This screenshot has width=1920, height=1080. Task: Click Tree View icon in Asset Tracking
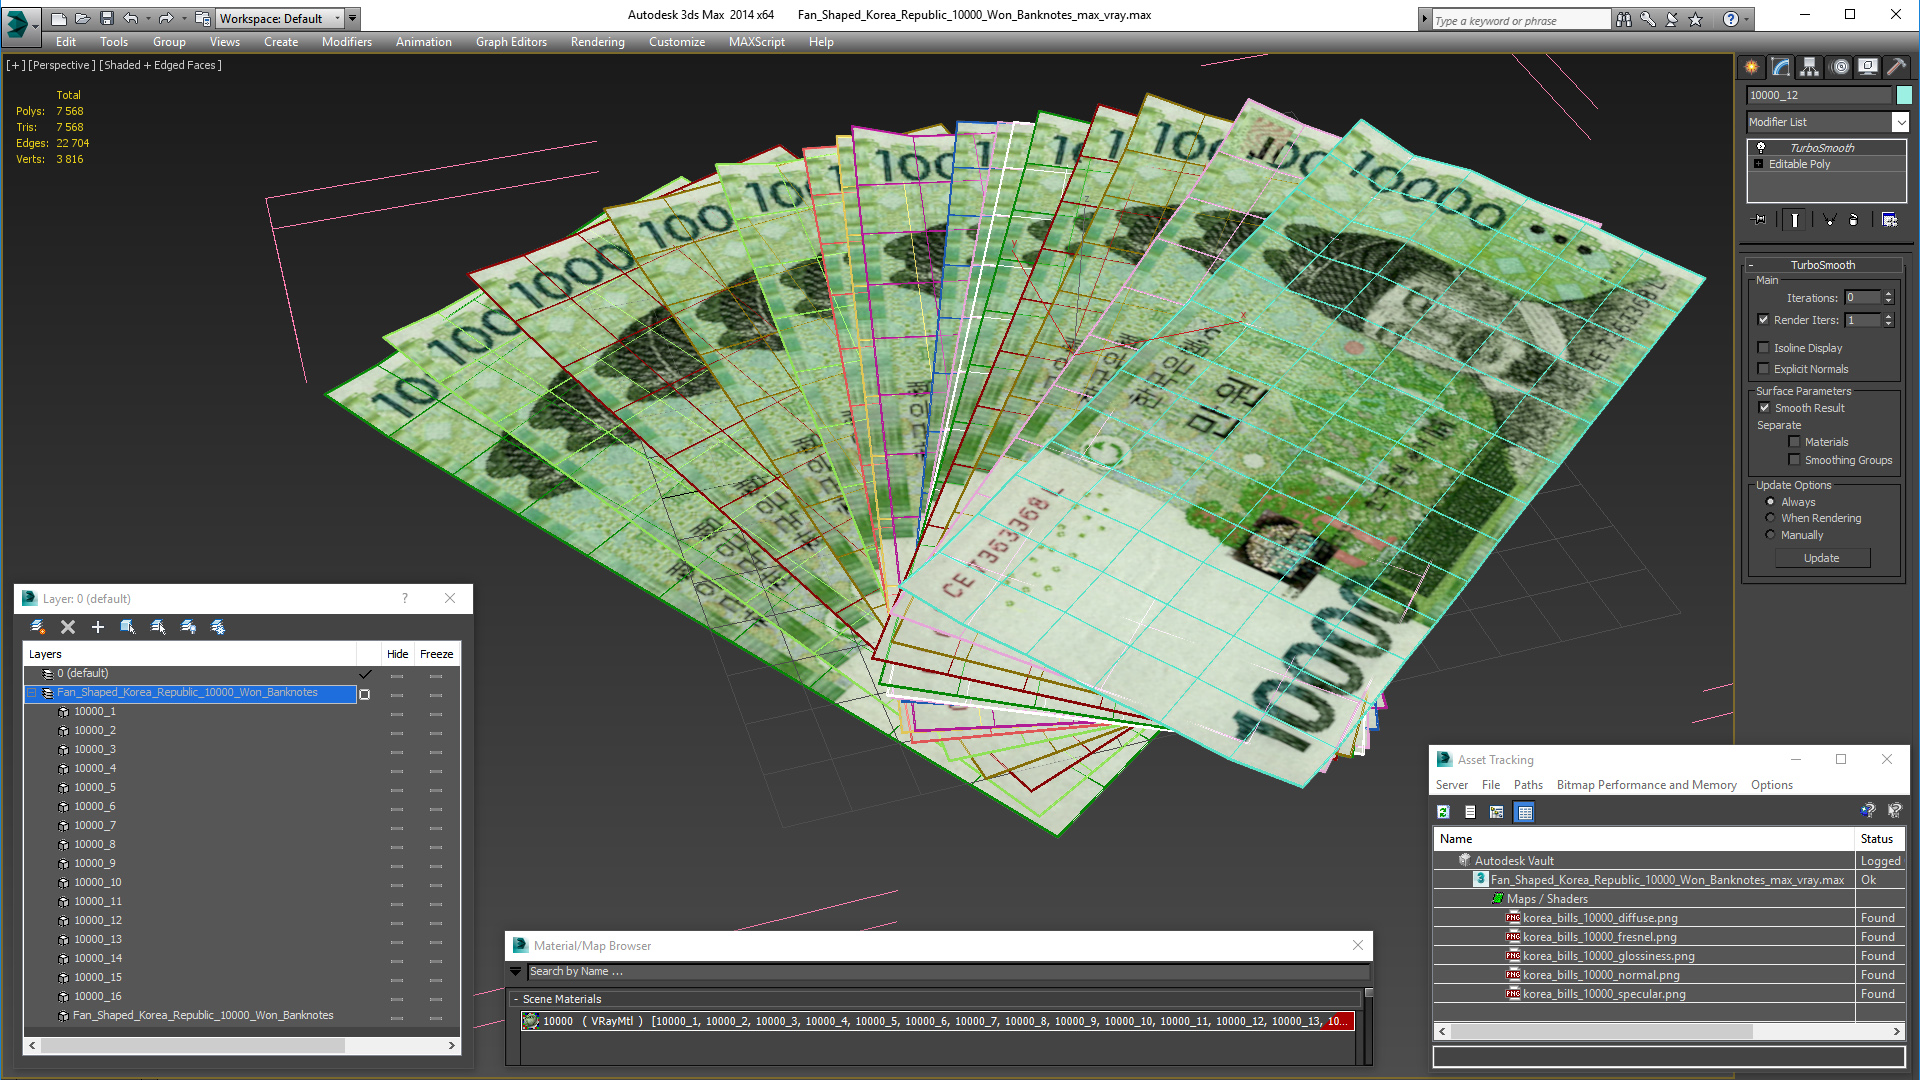coord(1497,812)
